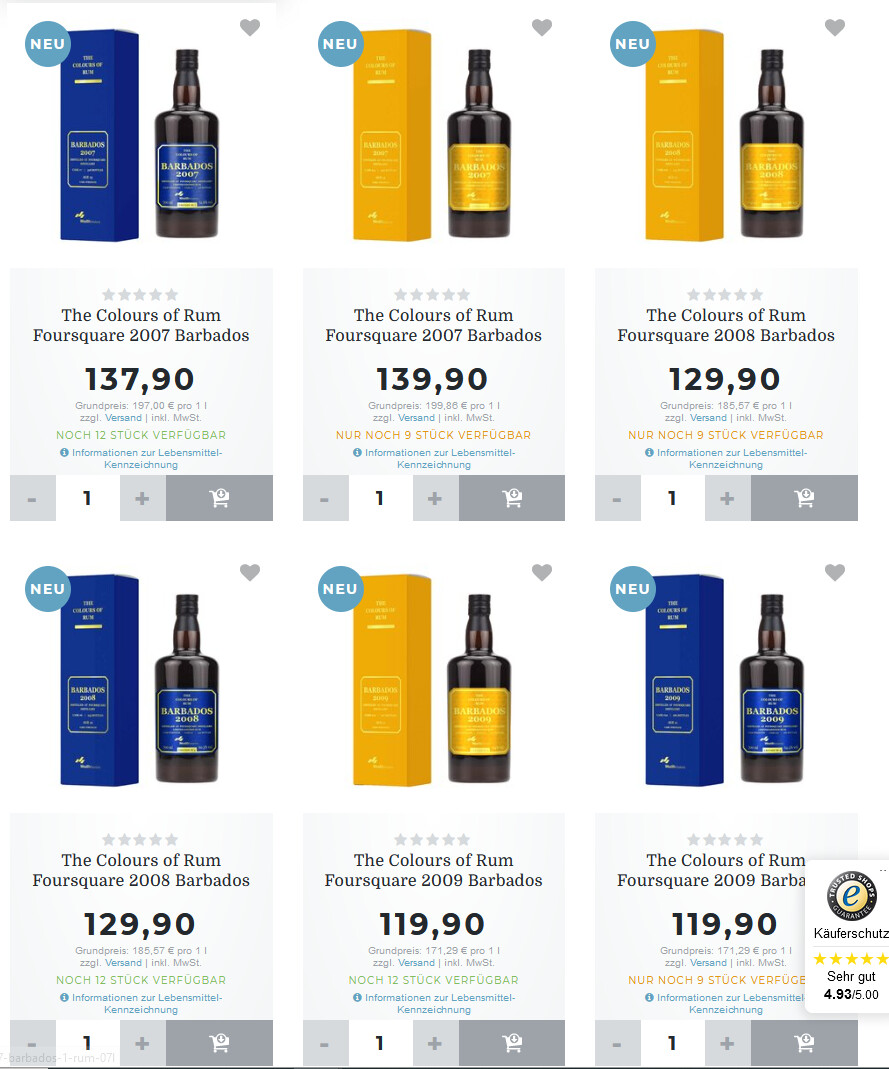The width and height of the screenshot is (889, 1069).
Task: Favorite the blue-box Barbados 2007 rum with heart
Action: pyautogui.click(x=250, y=27)
